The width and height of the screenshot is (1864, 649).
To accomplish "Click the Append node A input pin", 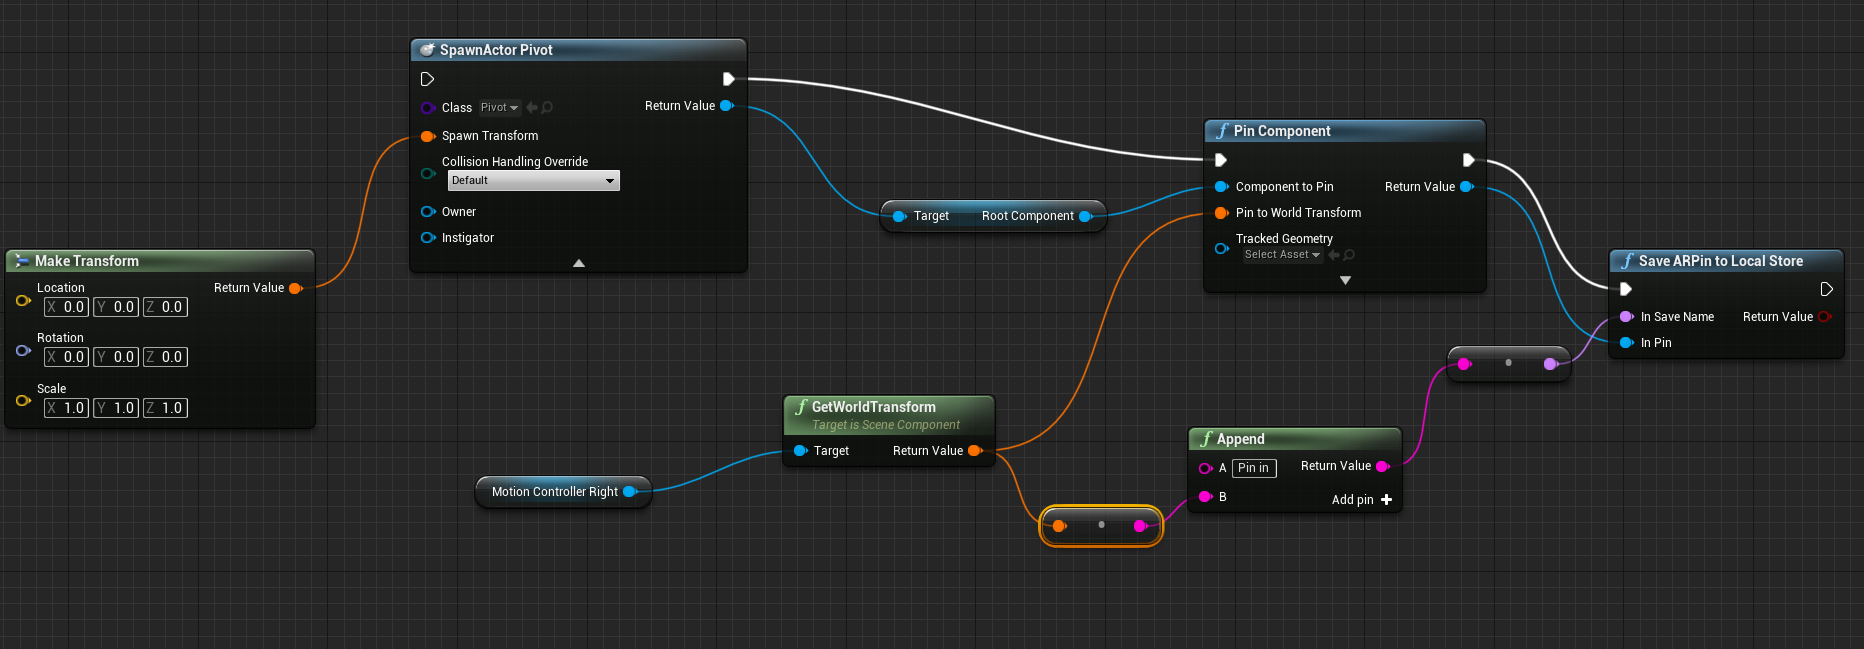I will 1206,468.
